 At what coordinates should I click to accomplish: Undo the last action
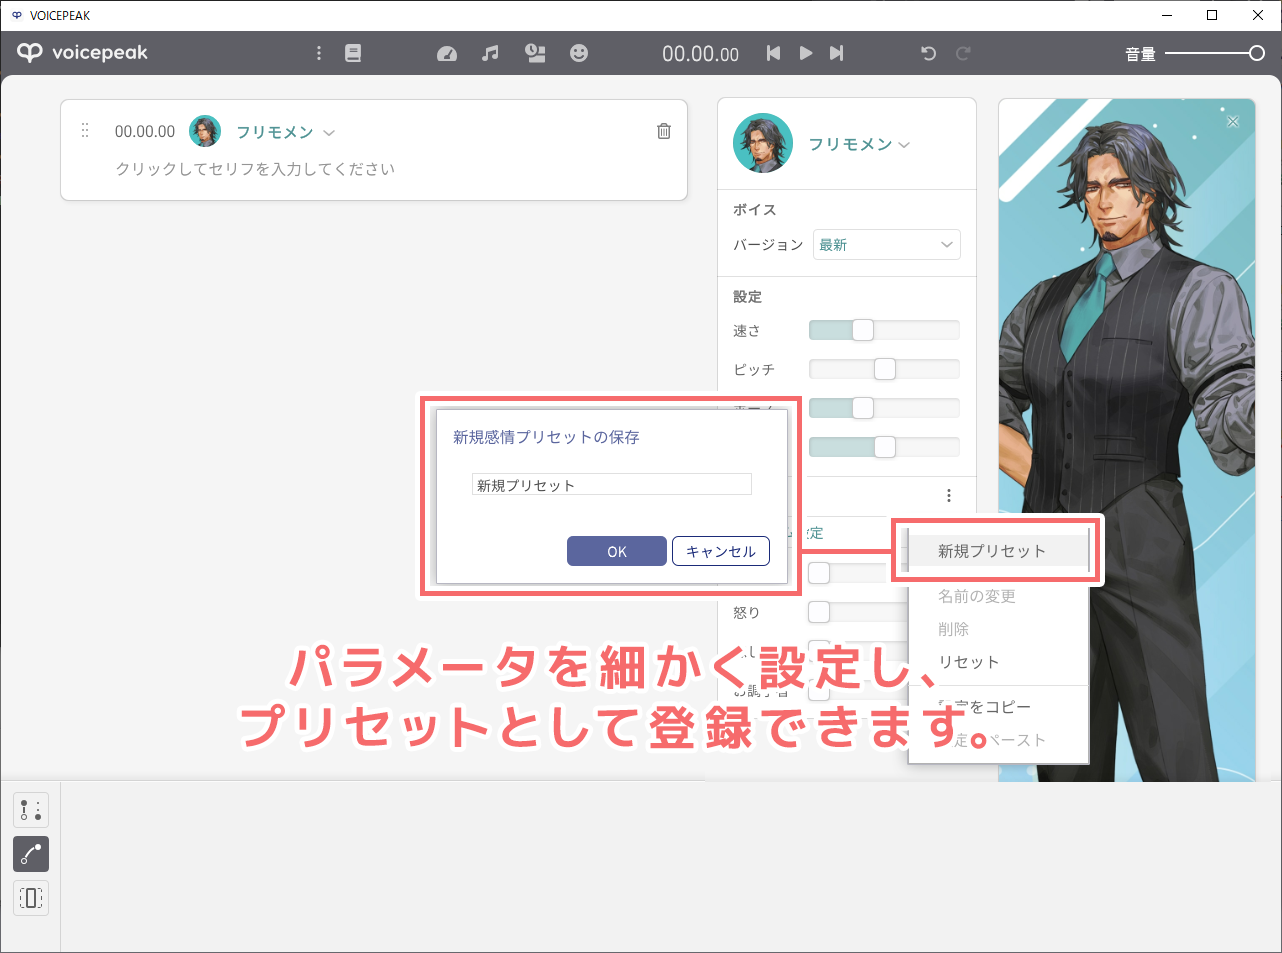[929, 53]
